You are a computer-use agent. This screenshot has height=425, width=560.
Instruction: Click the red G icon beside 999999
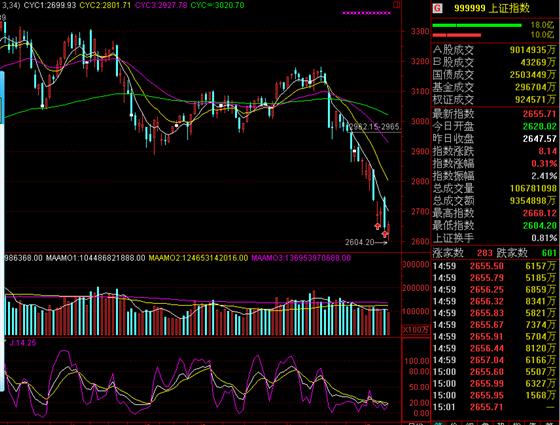(437, 8)
